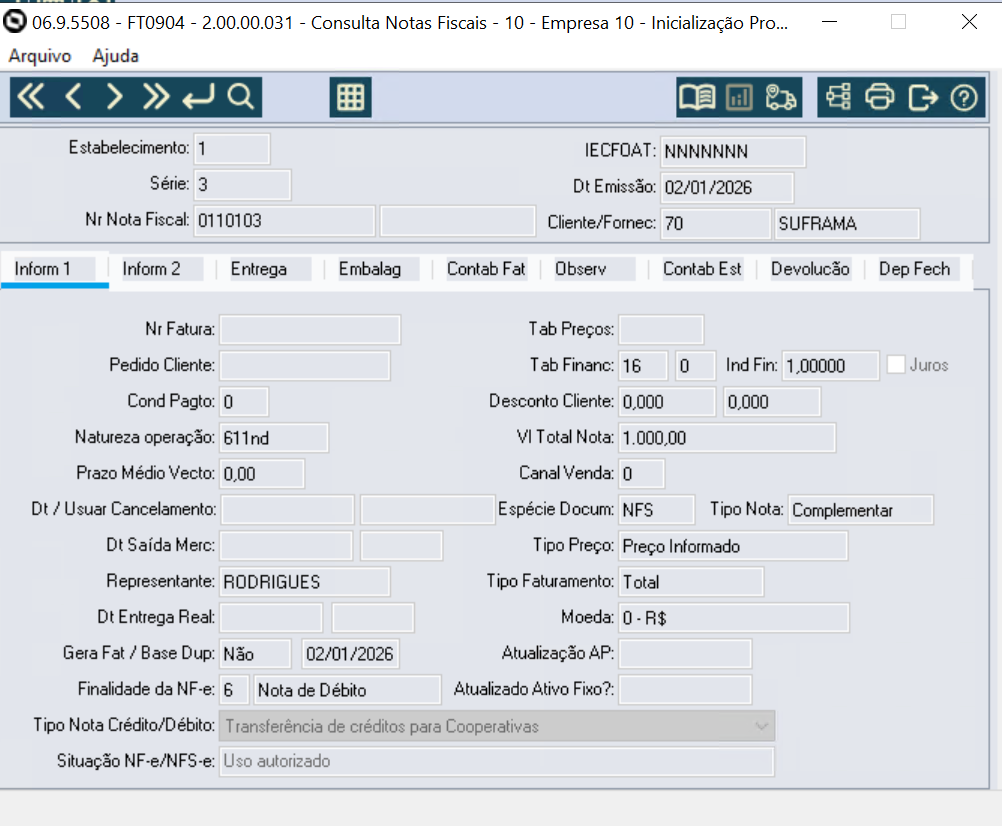Click the Dt Emissão field
This screenshot has width=1002, height=826.
point(727,187)
